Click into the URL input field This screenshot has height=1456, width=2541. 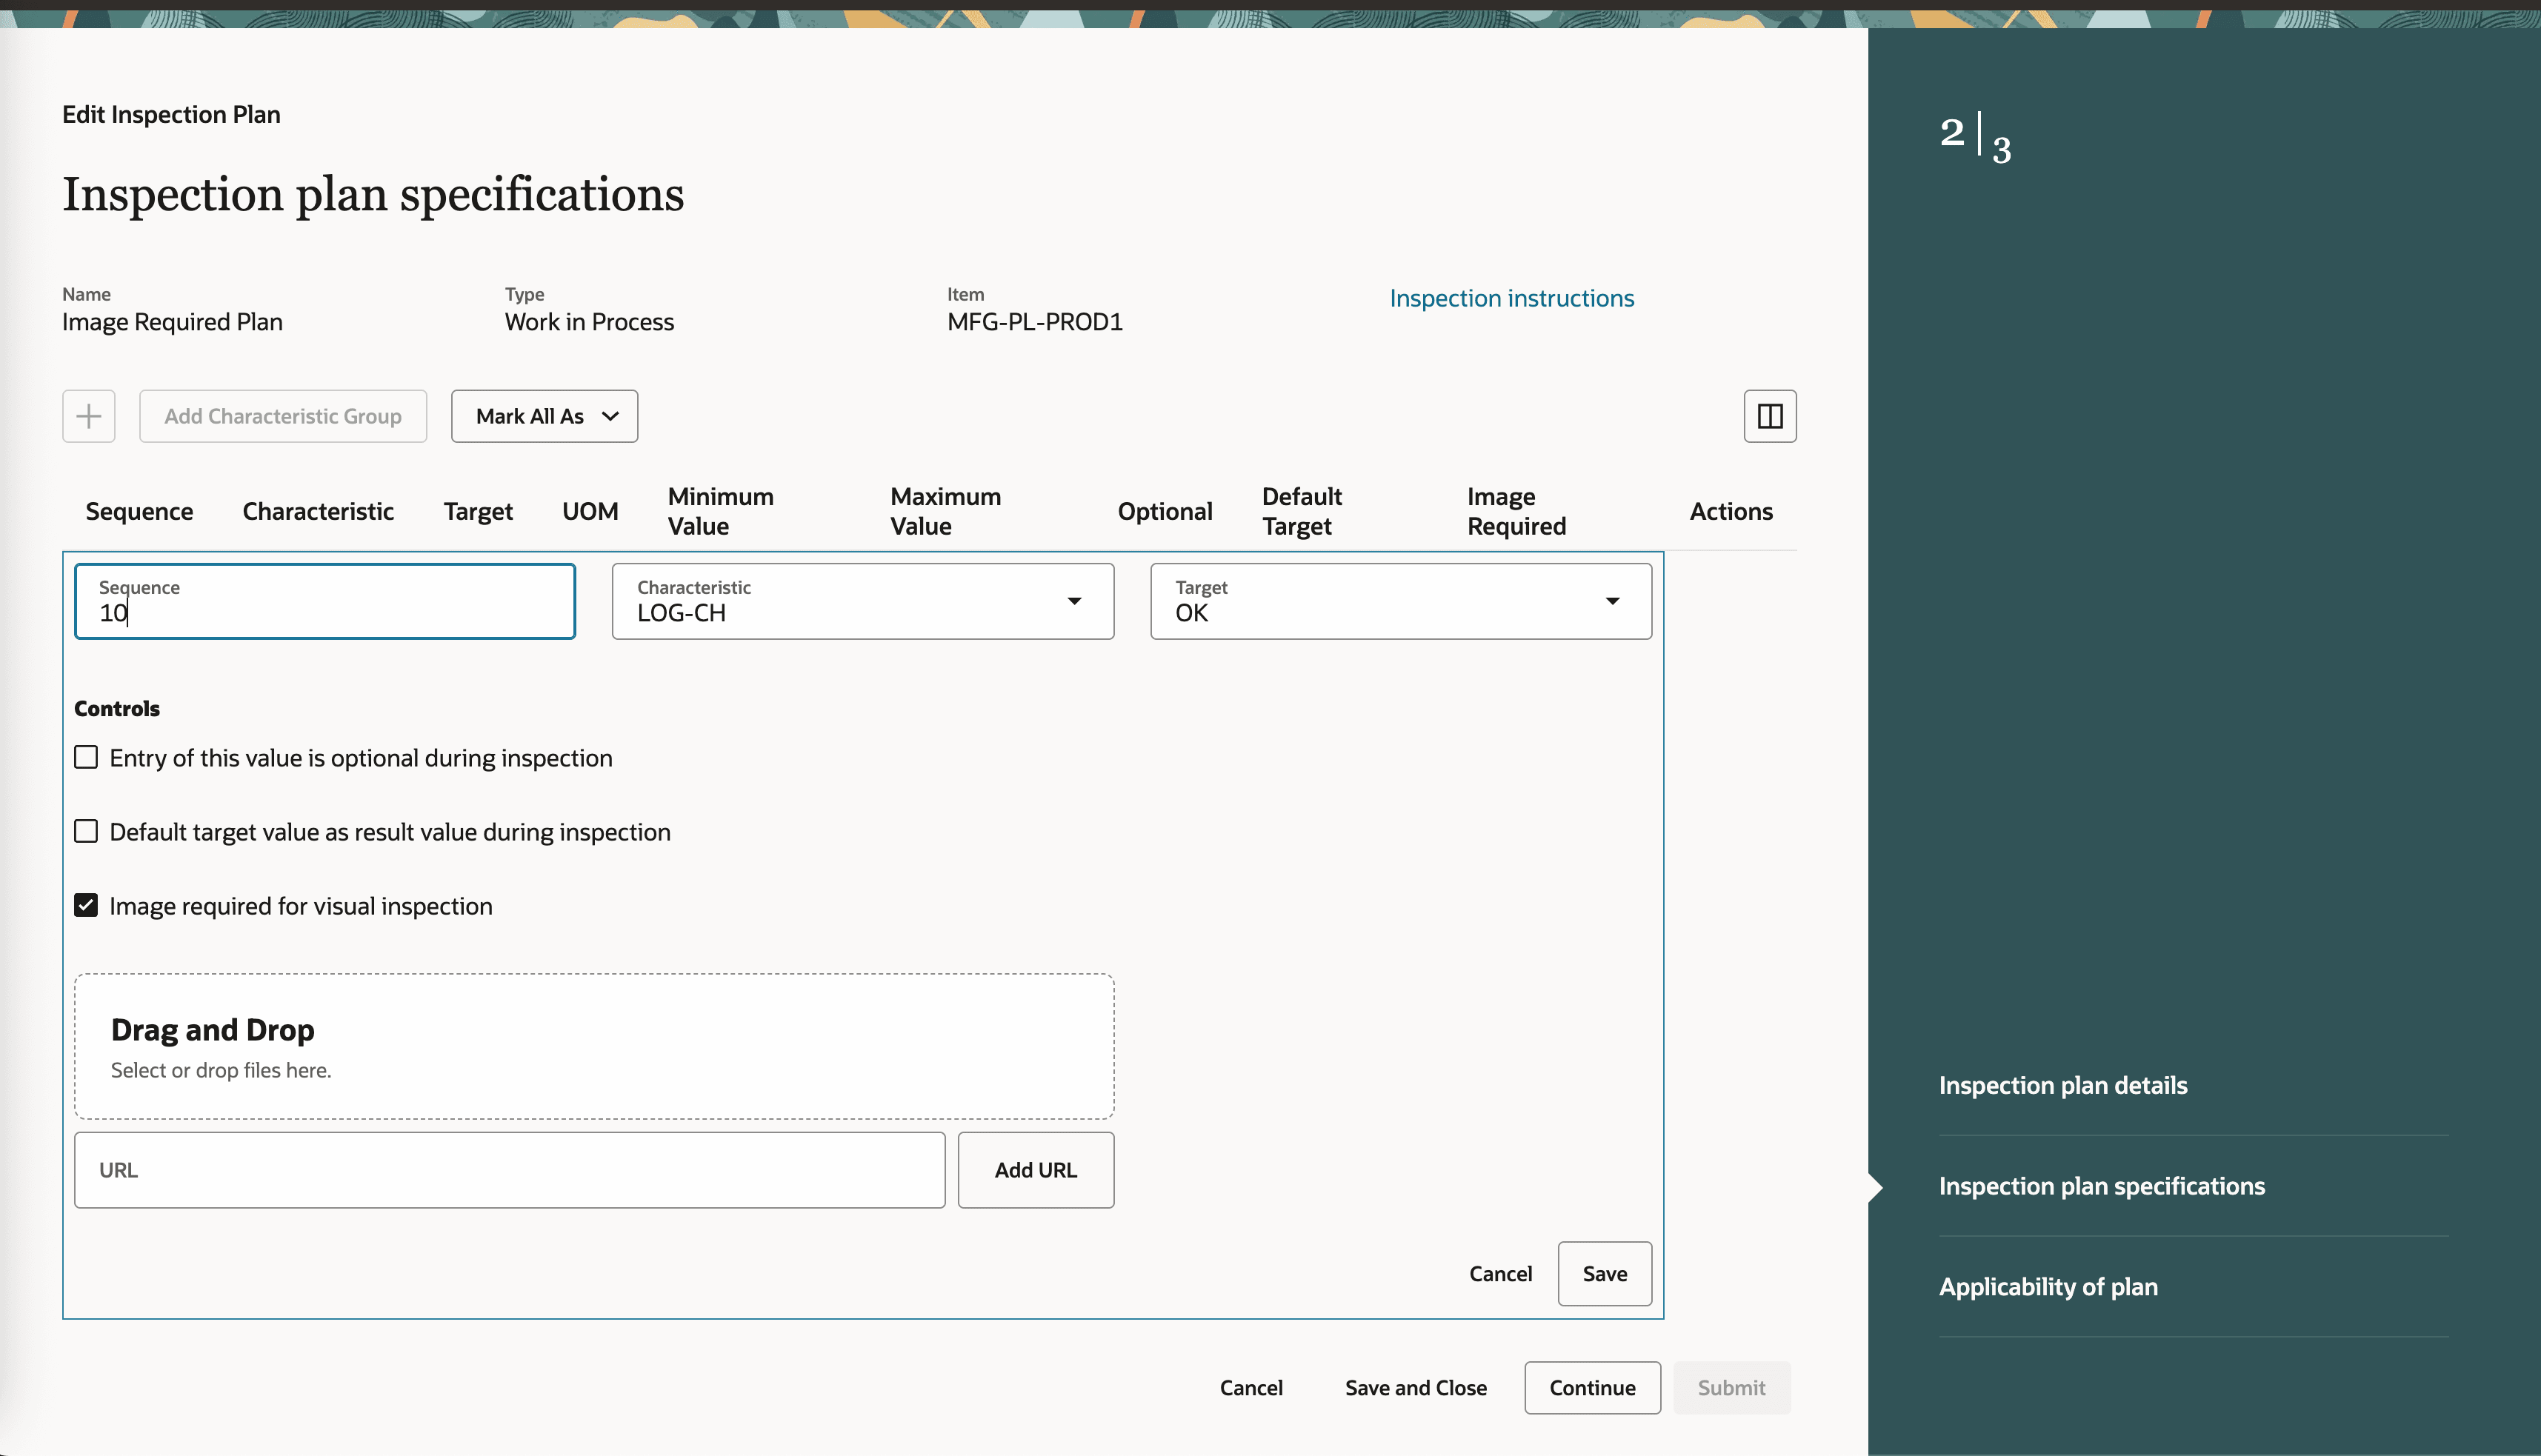point(509,1170)
